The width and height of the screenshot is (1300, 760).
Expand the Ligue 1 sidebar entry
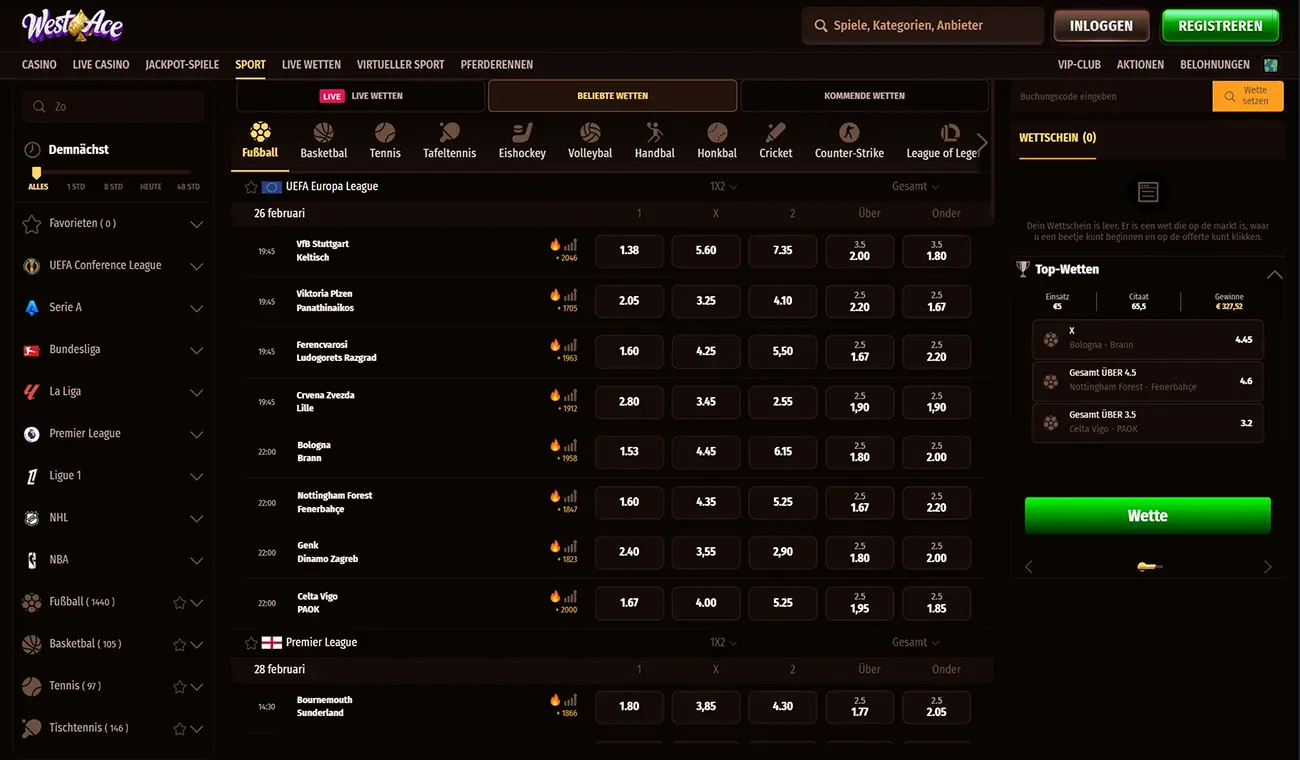(197, 476)
